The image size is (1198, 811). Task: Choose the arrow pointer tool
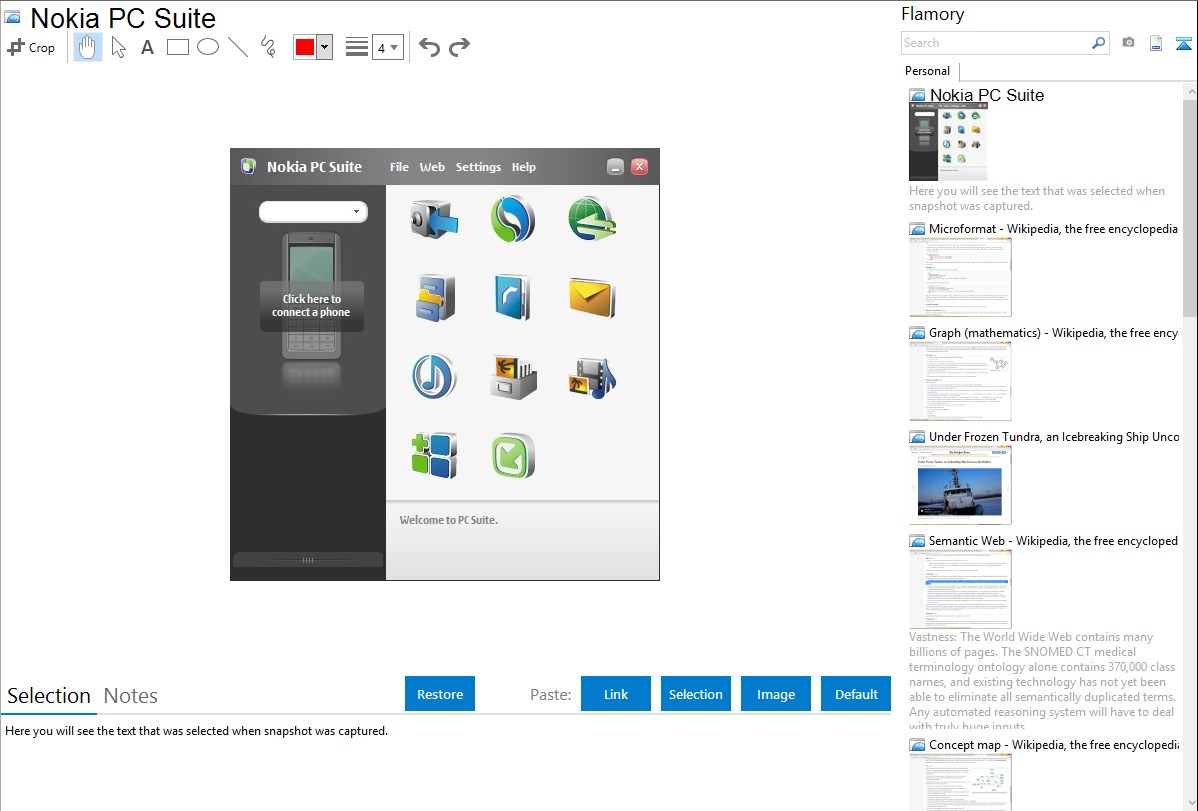point(119,47)
